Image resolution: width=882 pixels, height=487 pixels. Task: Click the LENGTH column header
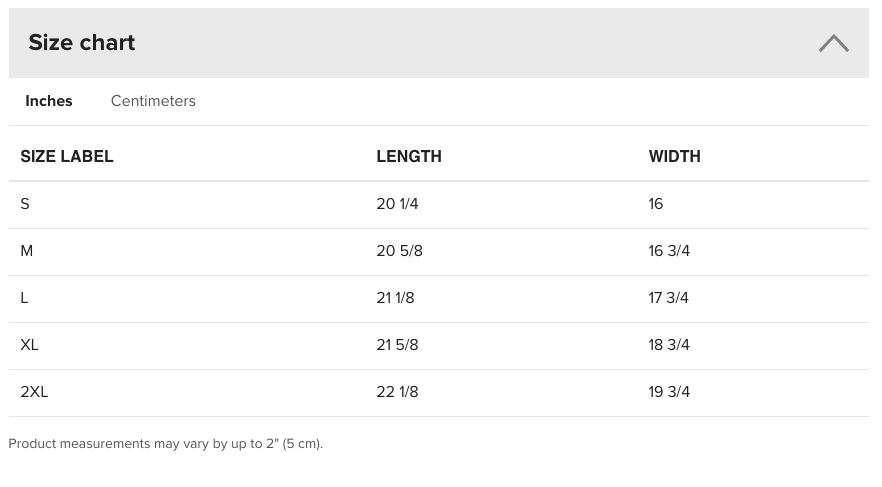click(x=409, y=156)
